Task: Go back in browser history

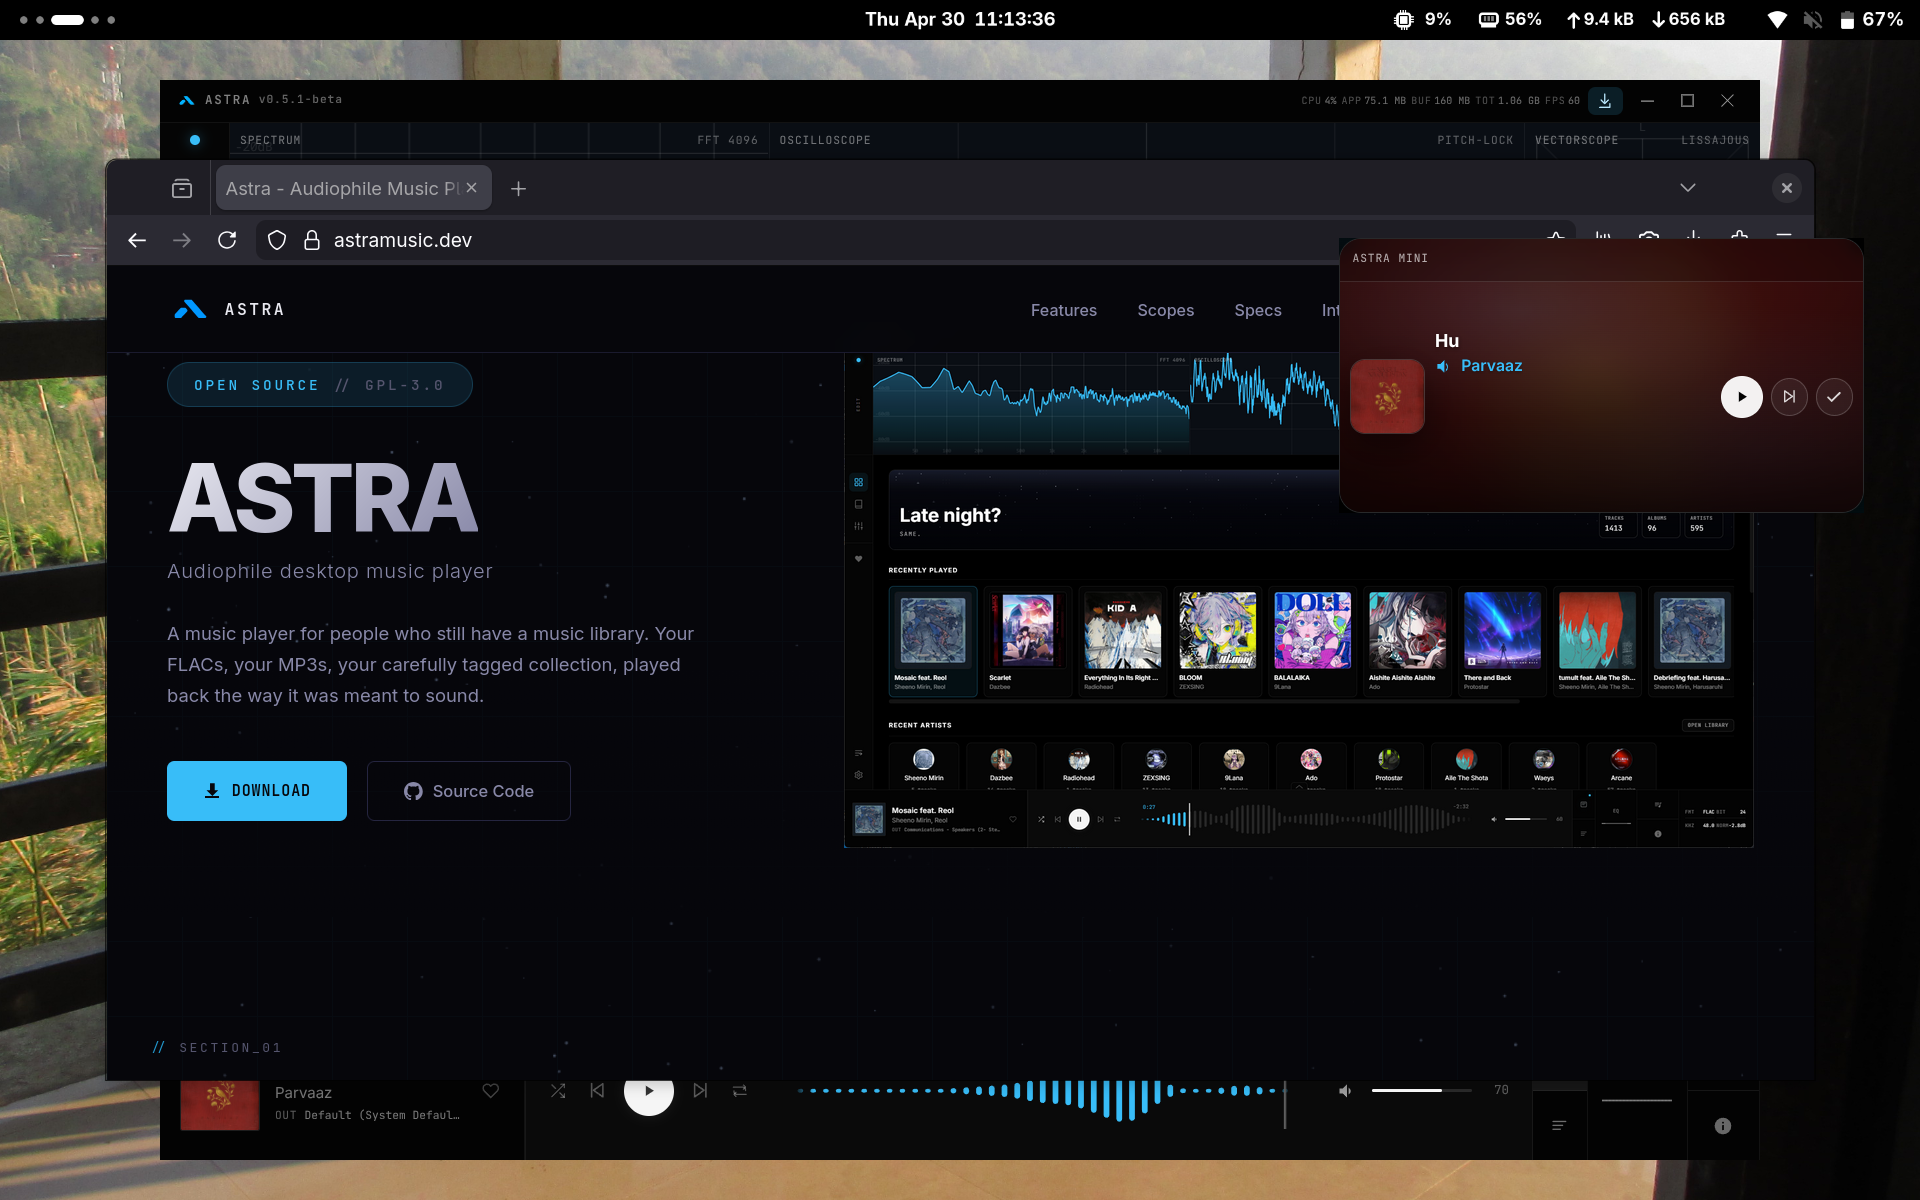Action: tap(137, 240)
